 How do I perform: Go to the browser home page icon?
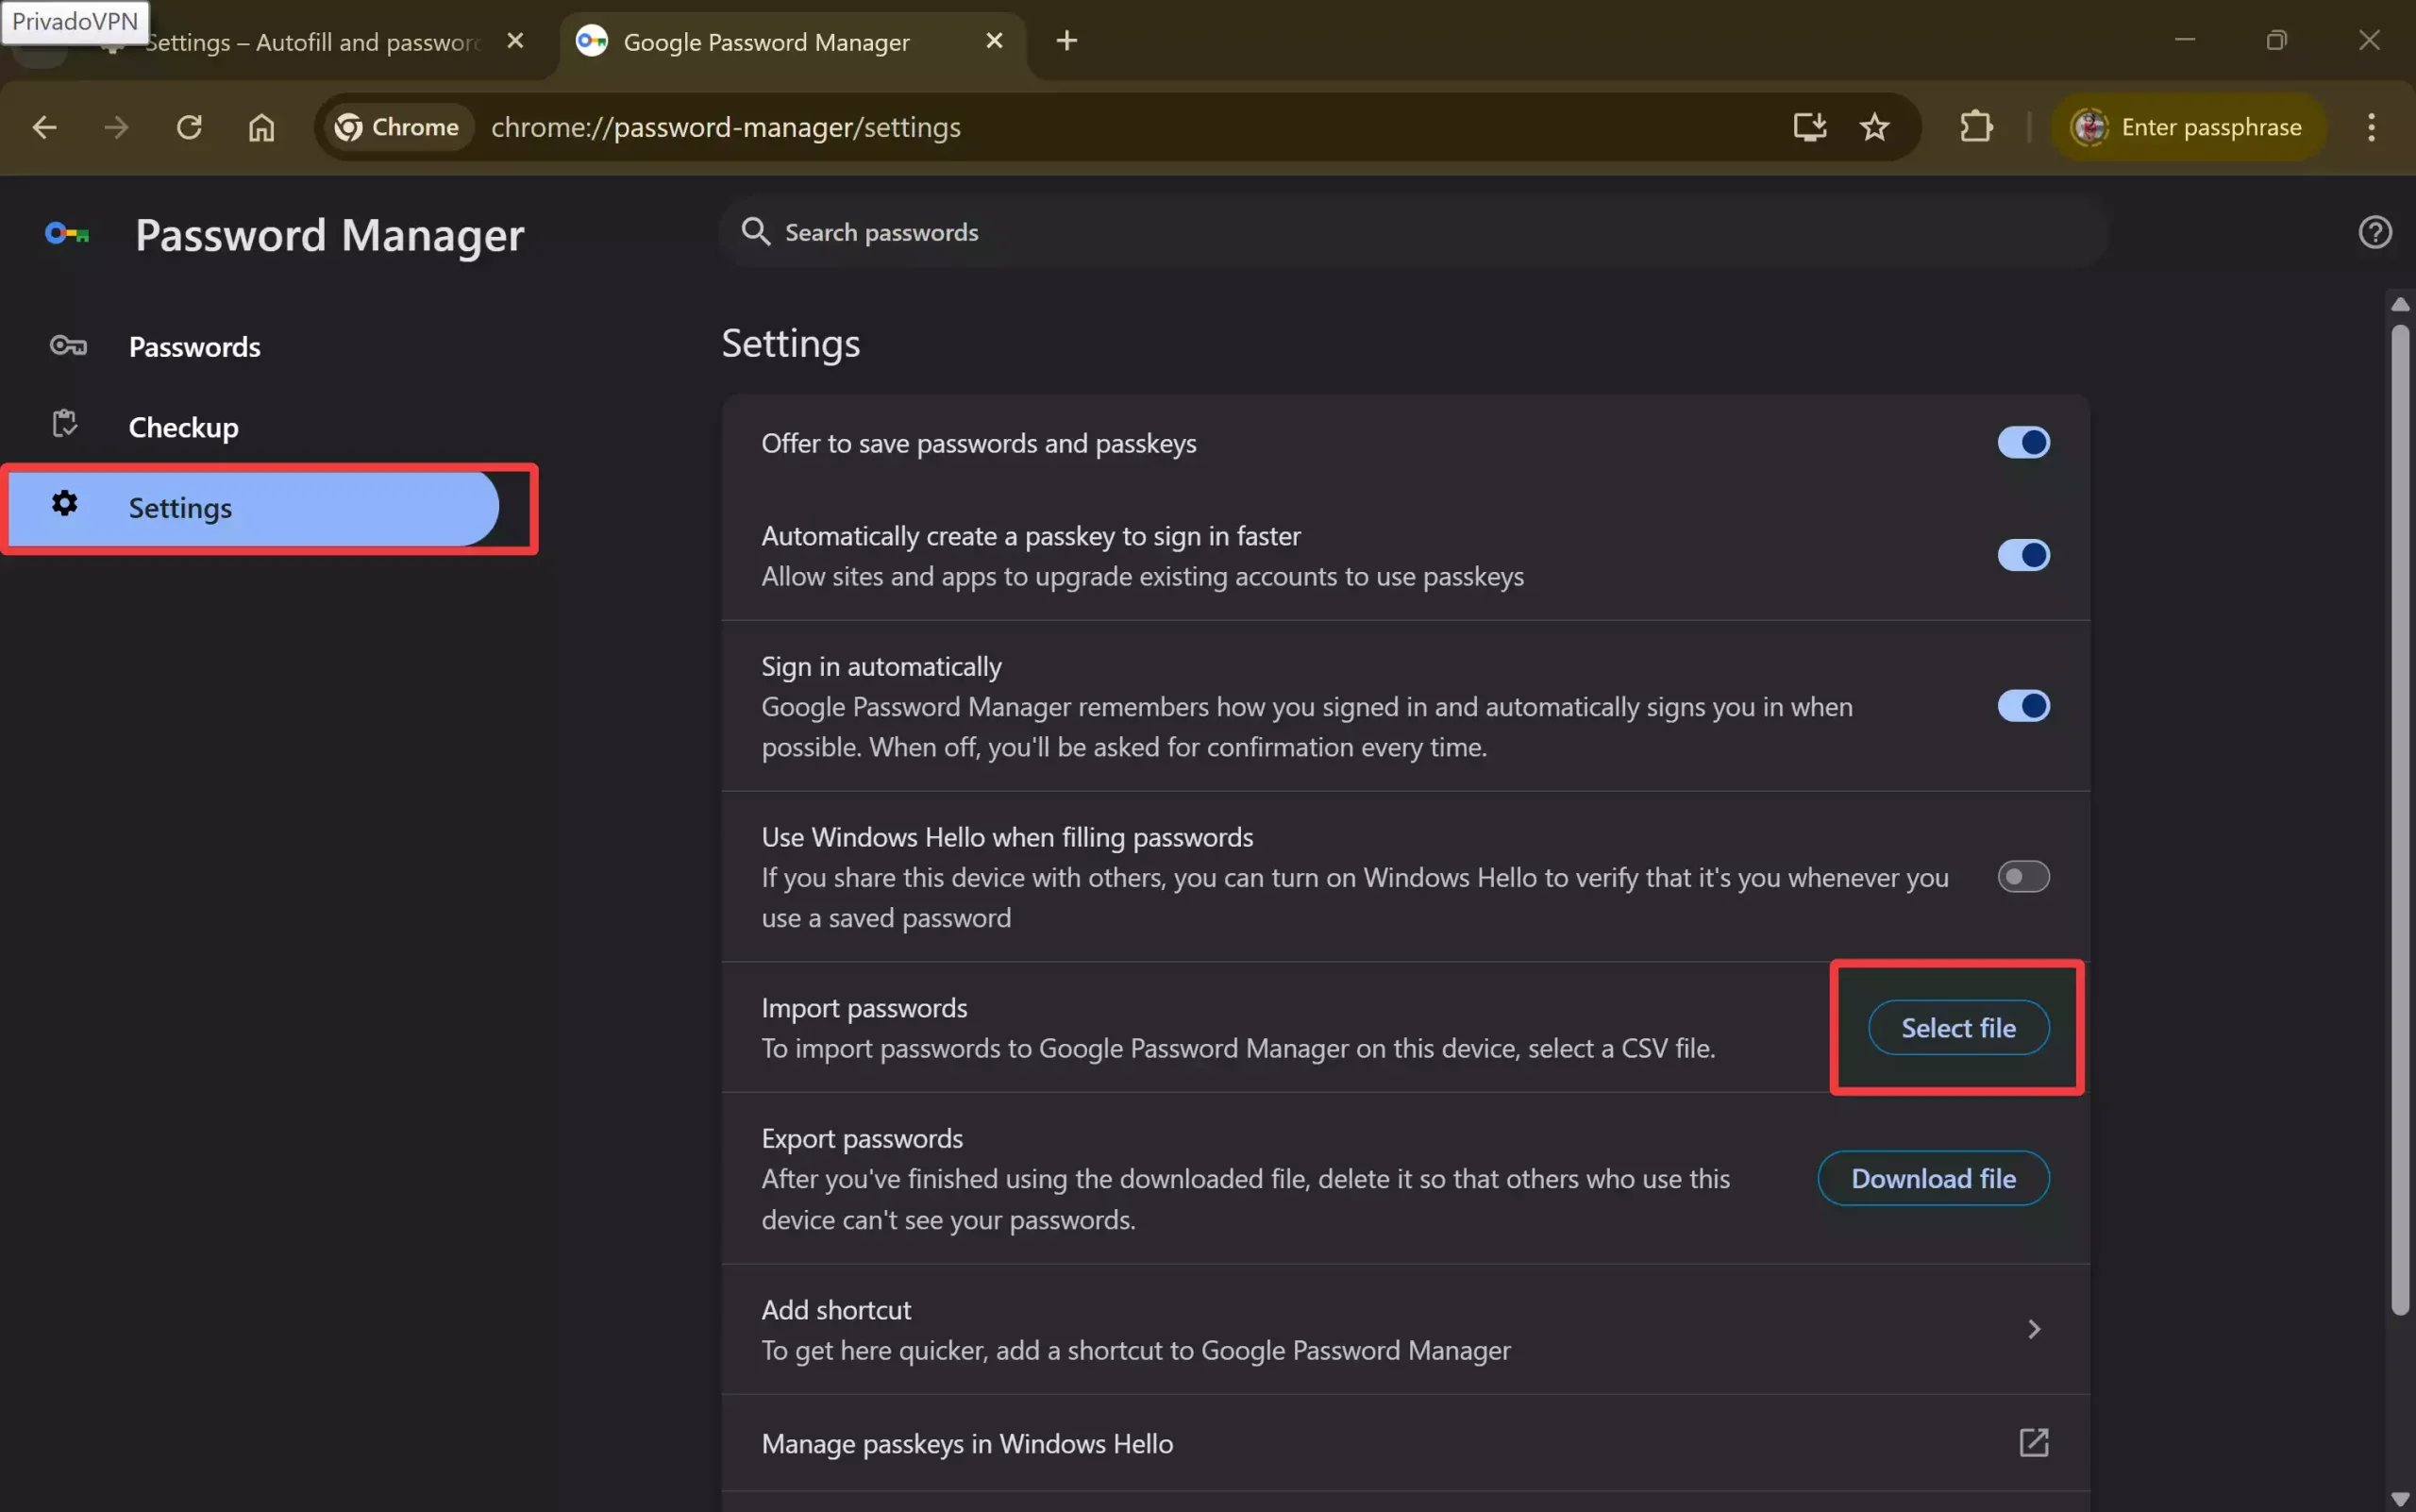pos(261,127)
